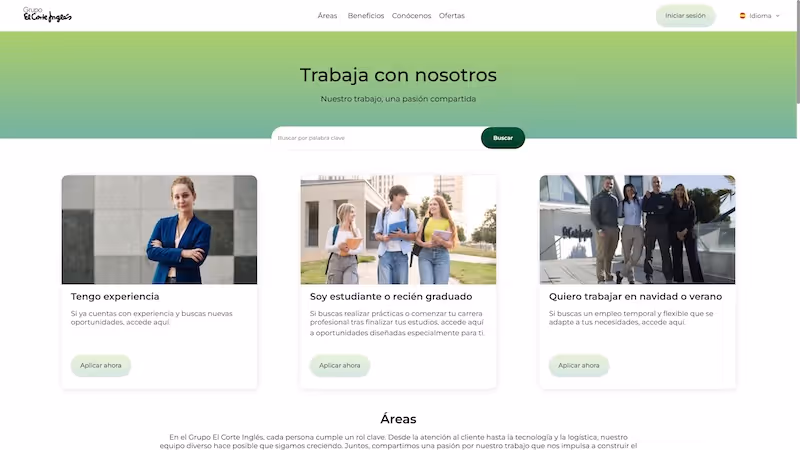Open the Áreas menu item
Viewport: 800px width, 450px height.
[327, 16]
